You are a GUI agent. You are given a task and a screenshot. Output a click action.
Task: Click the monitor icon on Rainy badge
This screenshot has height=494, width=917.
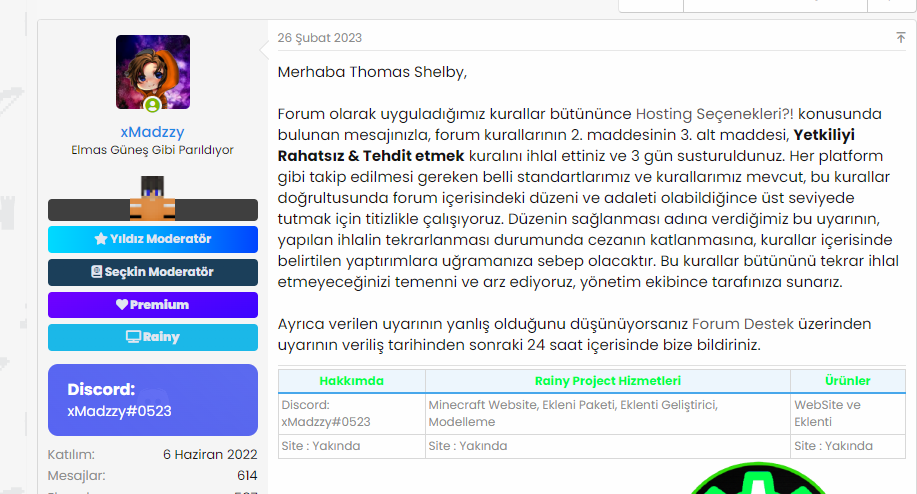133,337
